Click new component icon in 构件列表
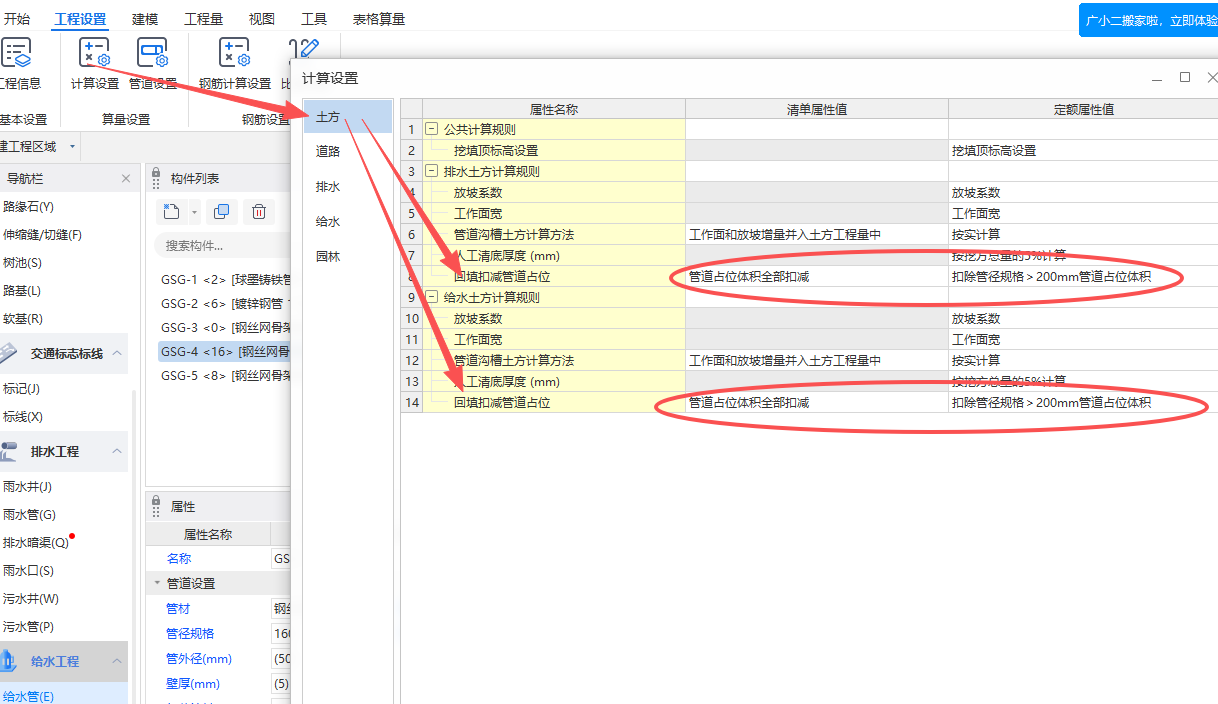 pos(171,211)
